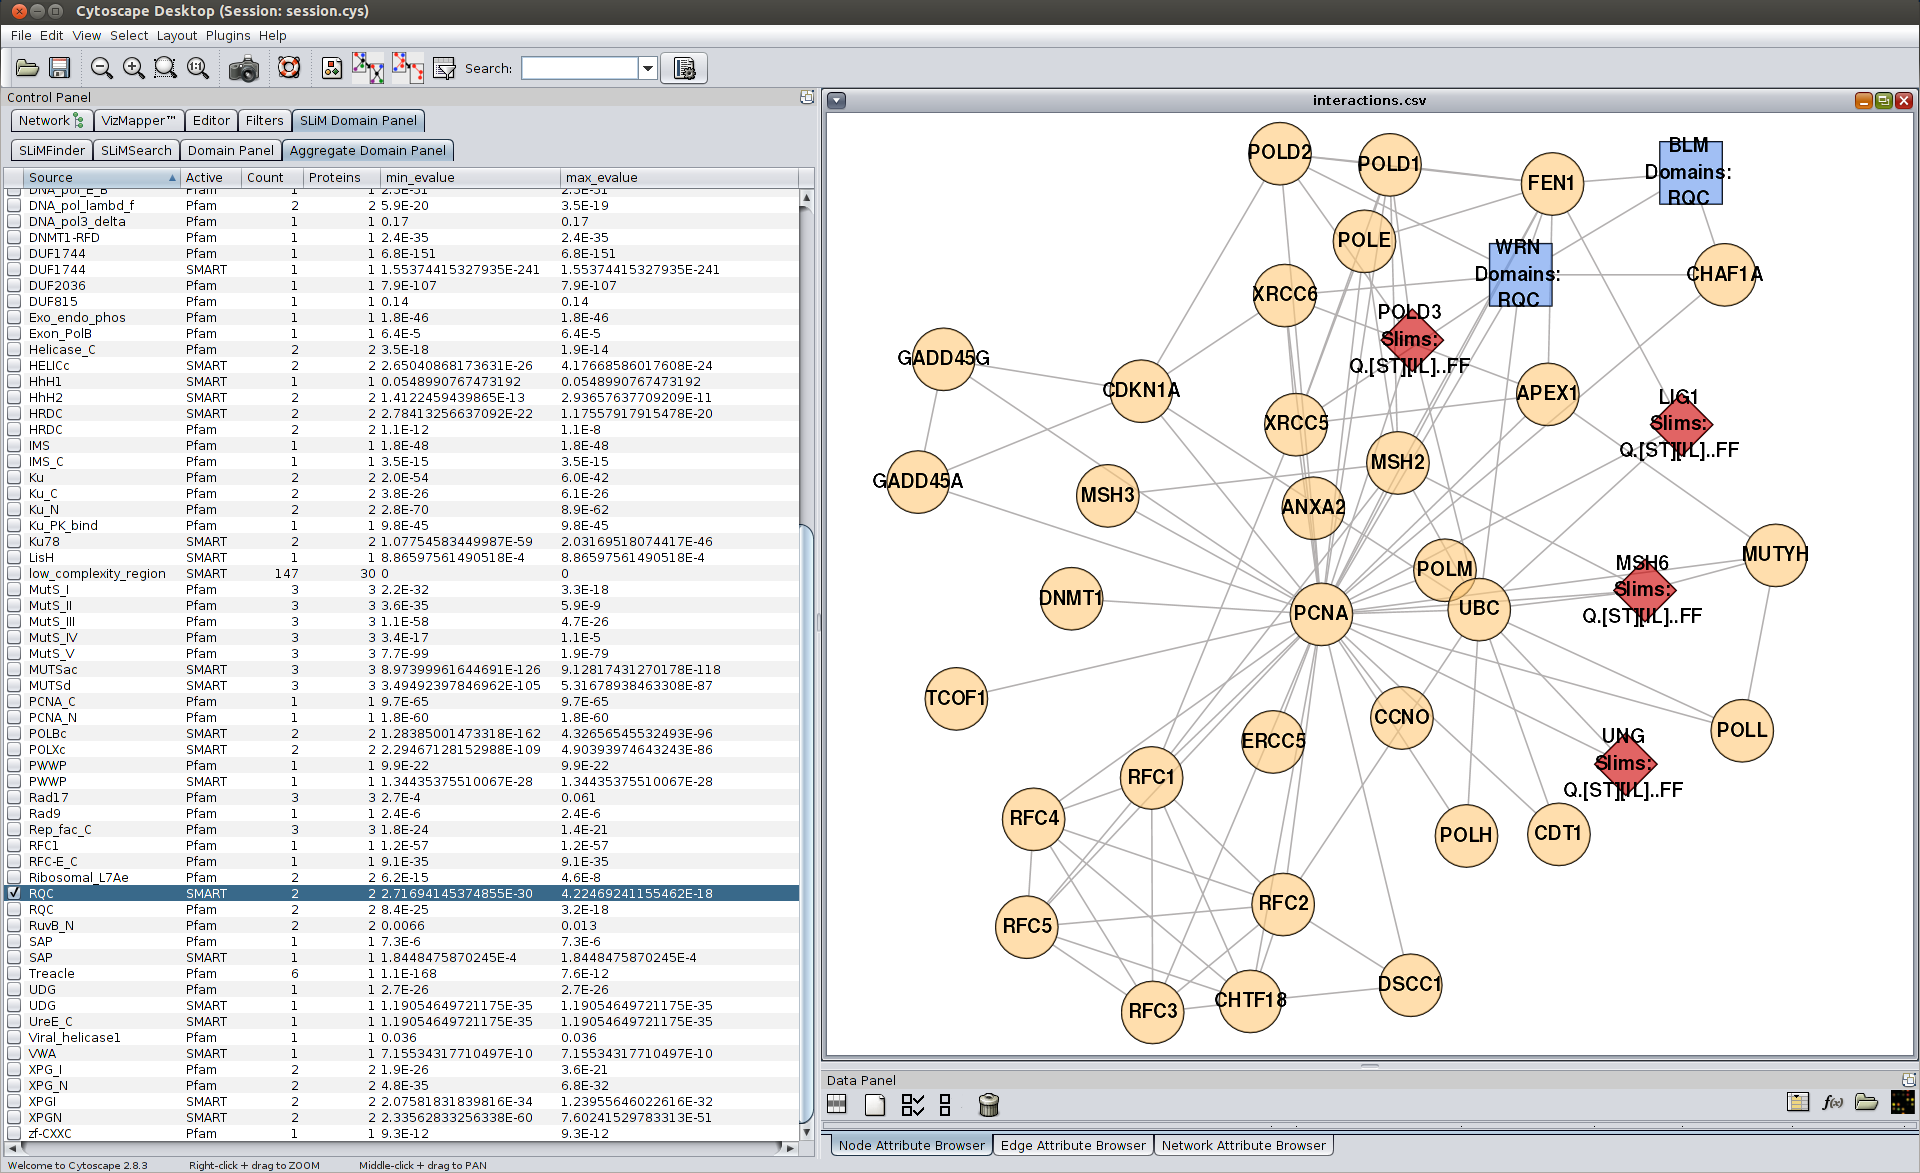Click the filter table toolbar icon
This screenshot has height=1173, width=1920.
click(x=444, y=69)
